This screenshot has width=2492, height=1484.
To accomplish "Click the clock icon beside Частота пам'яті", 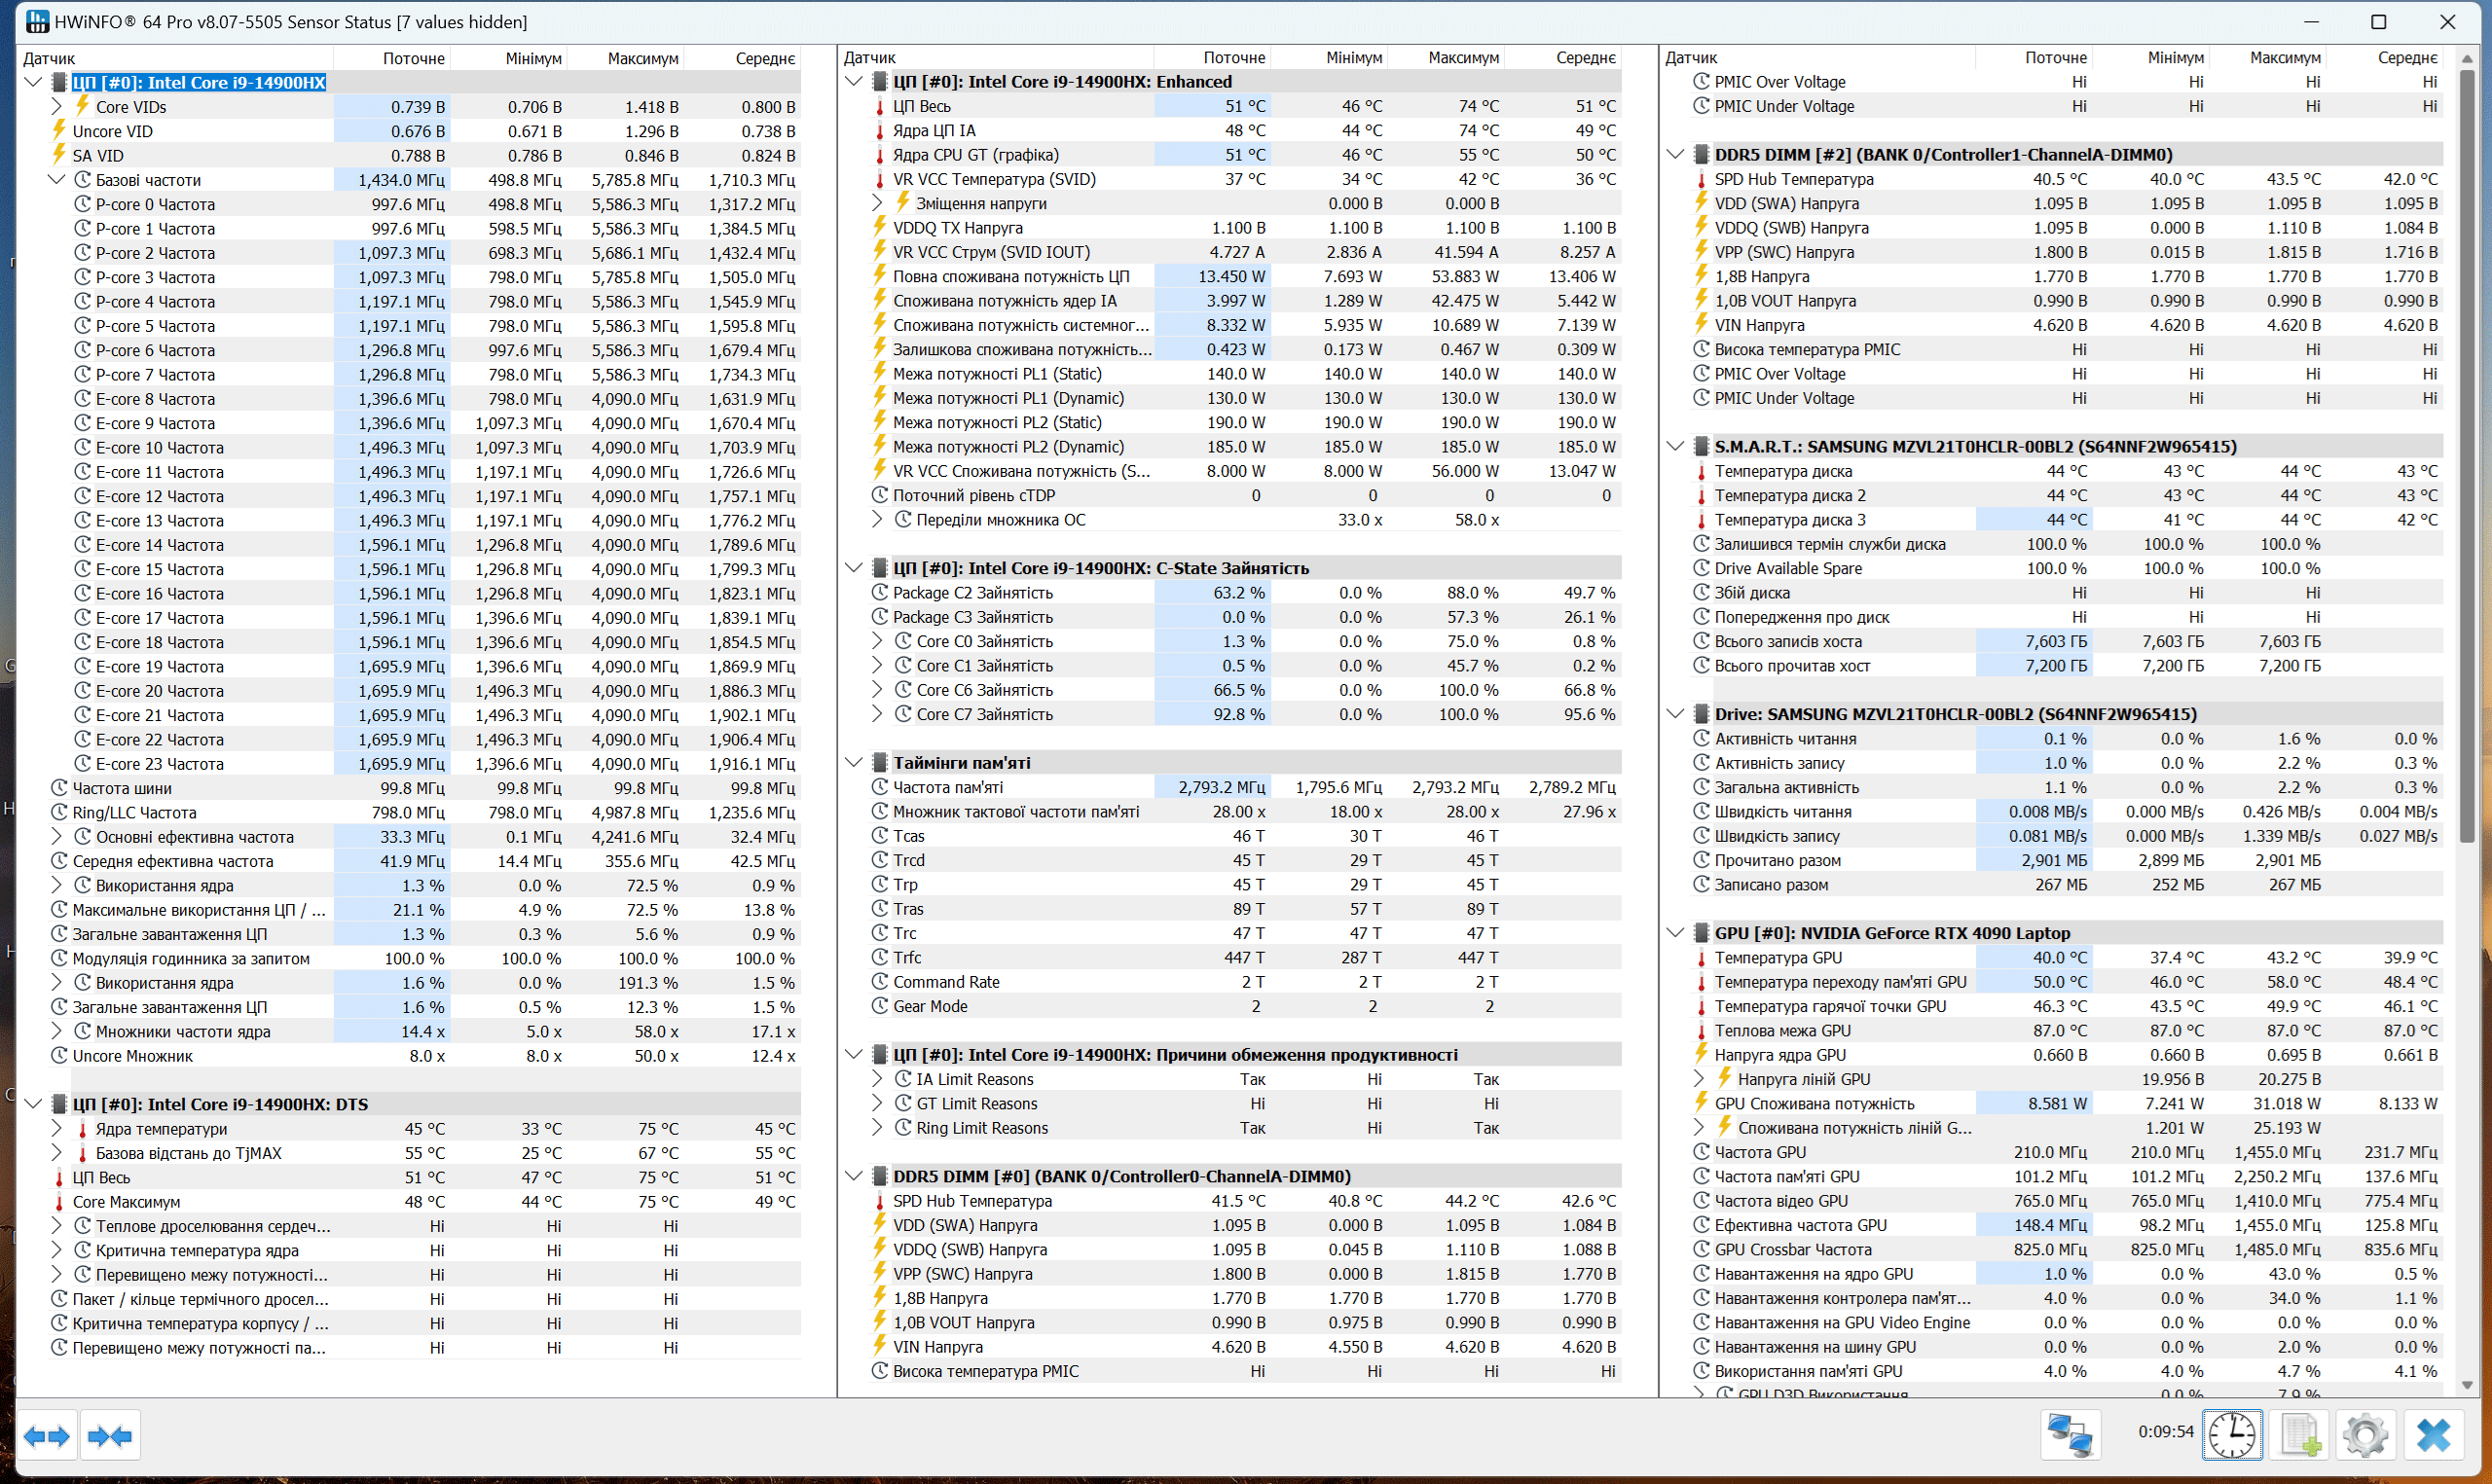I will tap(880, 787).
